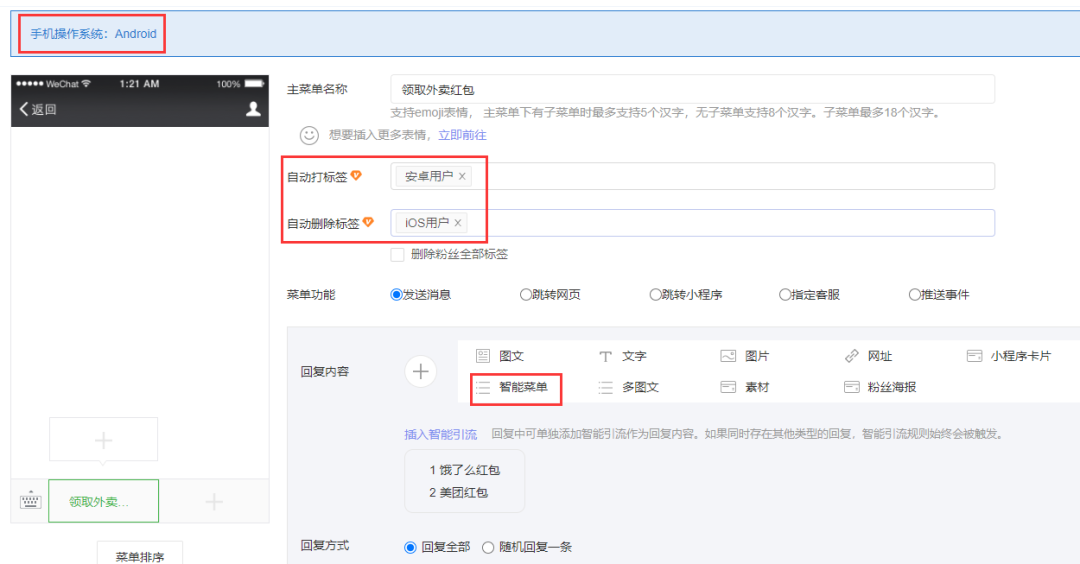Choose the 小程序卡片 reply type
This screenshot has height=564, width=1080.
[x=1009, y=356]
